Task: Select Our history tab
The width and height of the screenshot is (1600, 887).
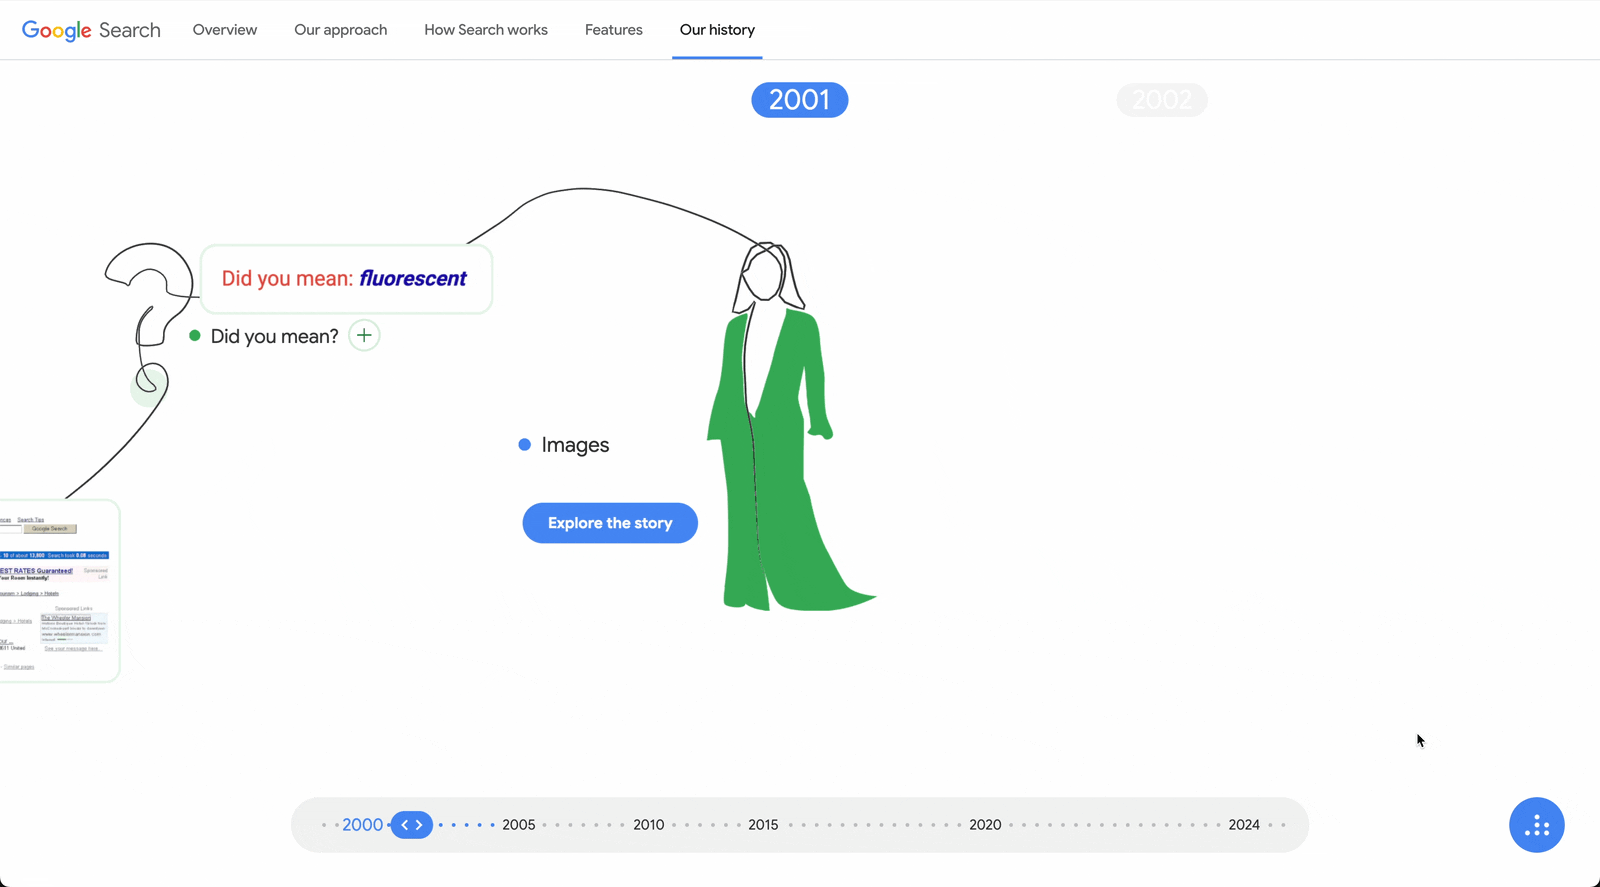Action: [x=717, y=30]
